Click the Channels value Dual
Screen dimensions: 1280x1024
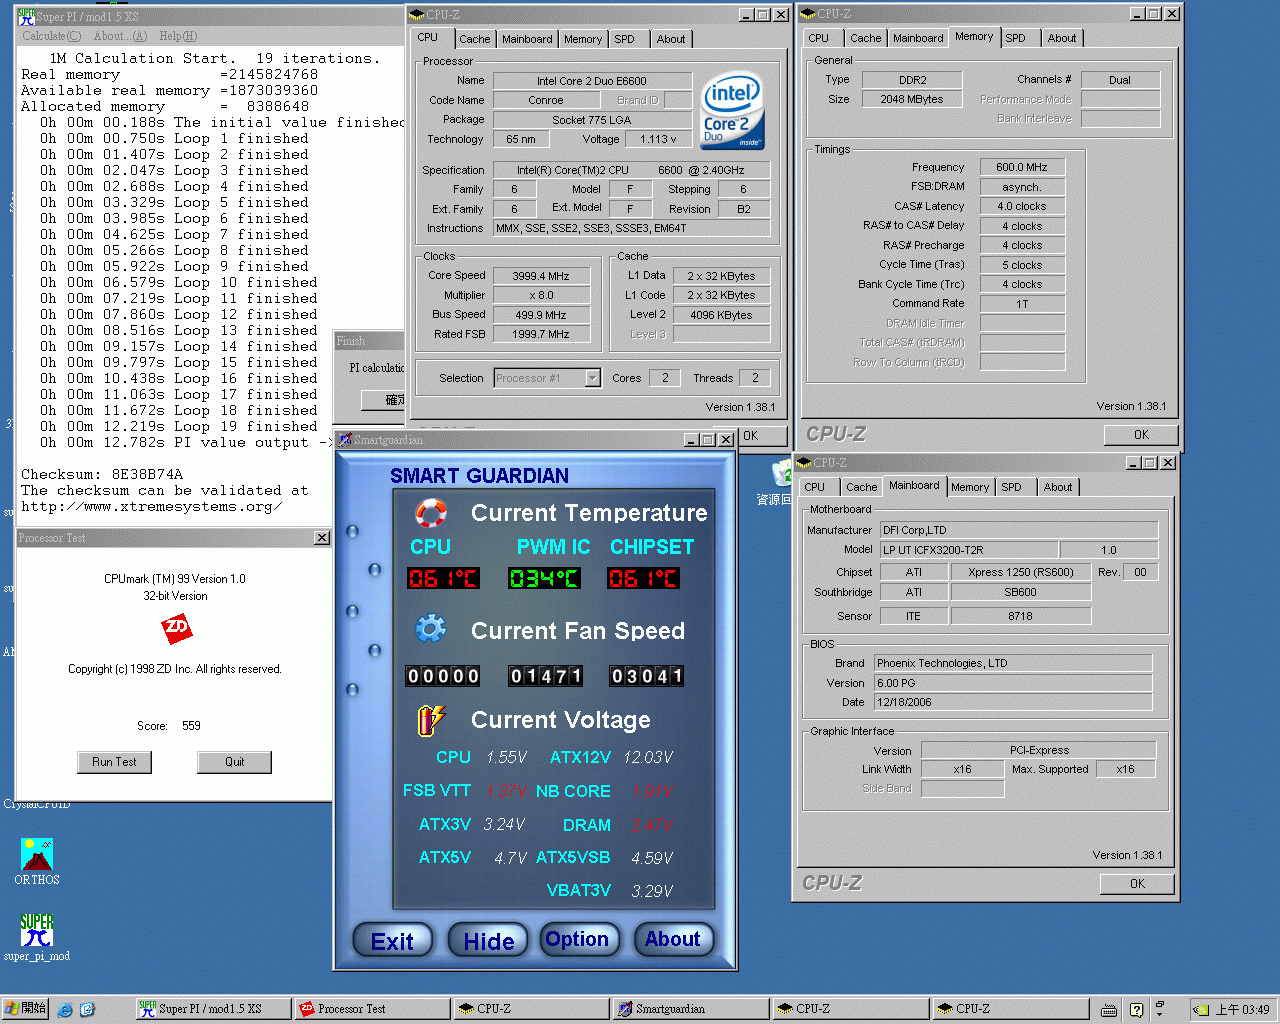1120,80
